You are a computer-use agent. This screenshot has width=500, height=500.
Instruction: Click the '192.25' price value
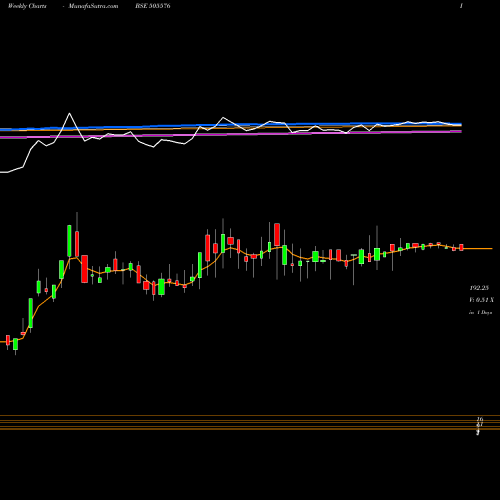(x=479, y=288)
